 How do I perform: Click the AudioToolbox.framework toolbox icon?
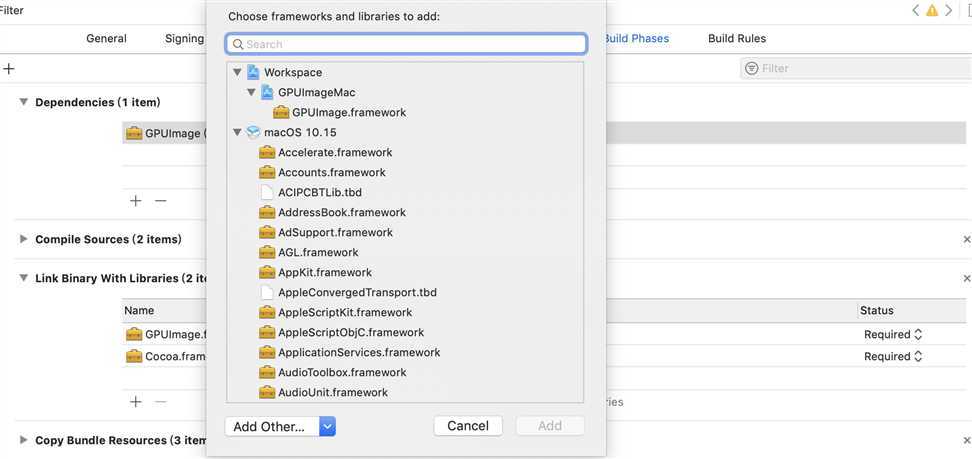click(267, 372)
